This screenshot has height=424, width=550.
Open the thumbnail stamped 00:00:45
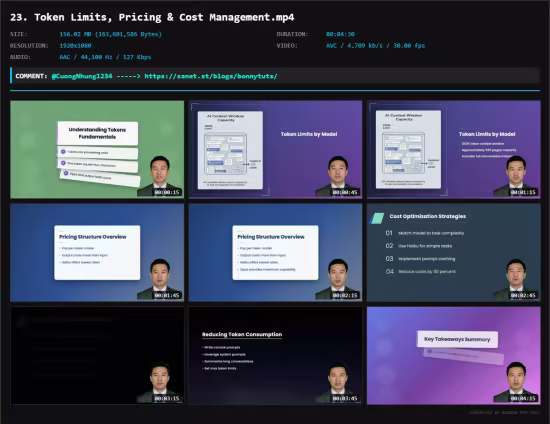pyautogui.click(x=275, y=149)
